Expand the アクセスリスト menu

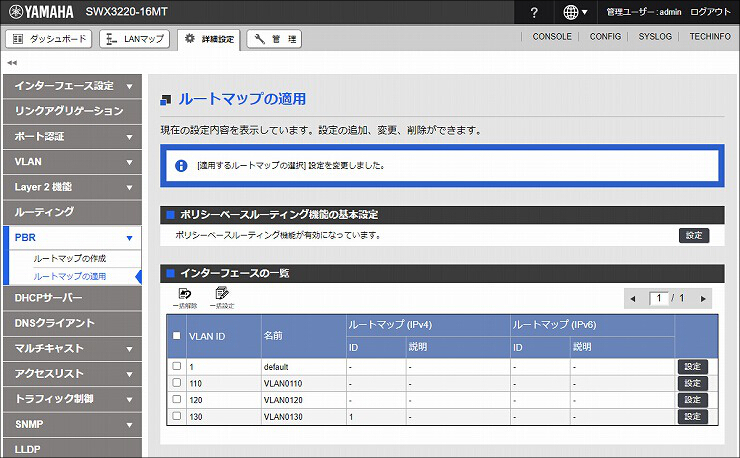coord(72,374)
